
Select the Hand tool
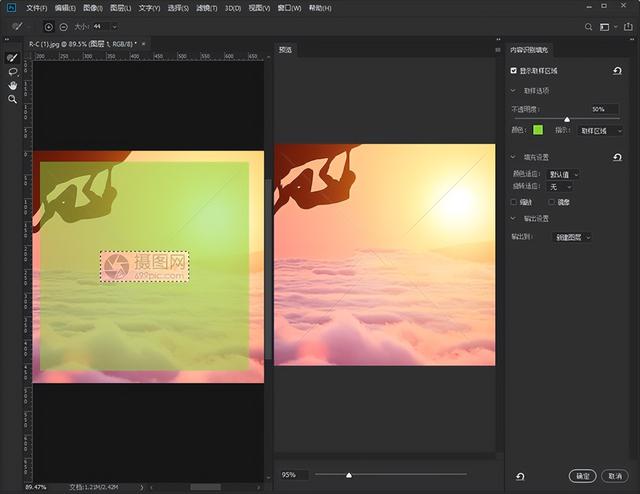pyautogui.click(x=12, y=85)
